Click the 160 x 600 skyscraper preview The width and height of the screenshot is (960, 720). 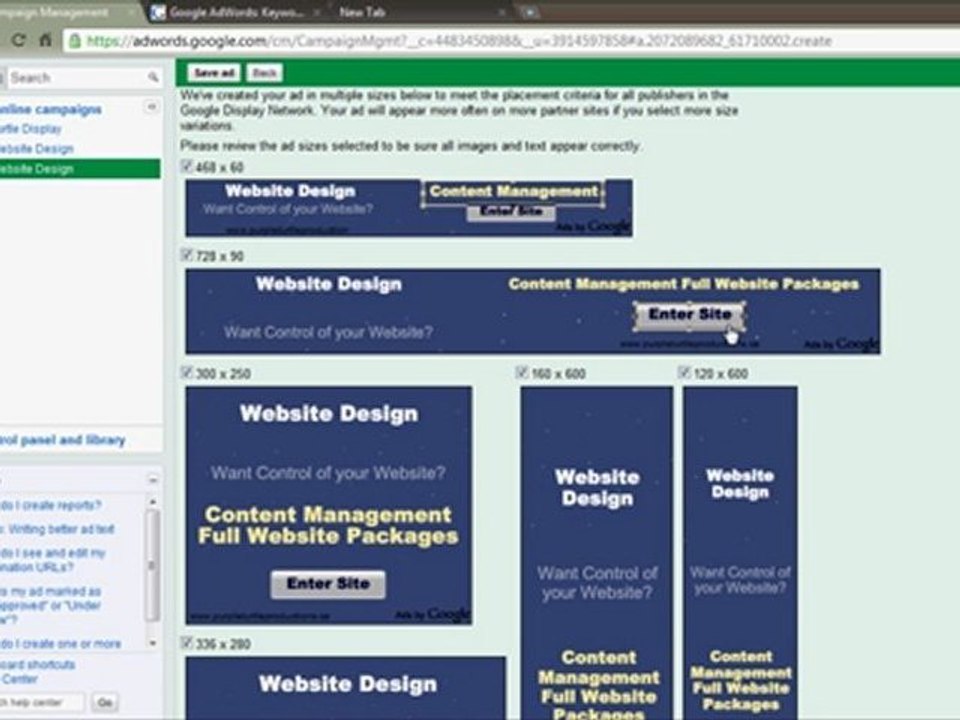597,553
